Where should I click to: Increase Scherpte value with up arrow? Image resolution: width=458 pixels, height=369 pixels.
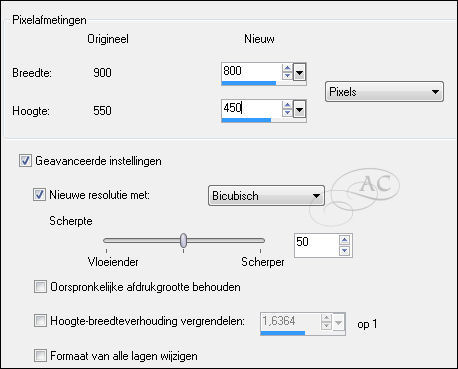click(x=344, y=240)
